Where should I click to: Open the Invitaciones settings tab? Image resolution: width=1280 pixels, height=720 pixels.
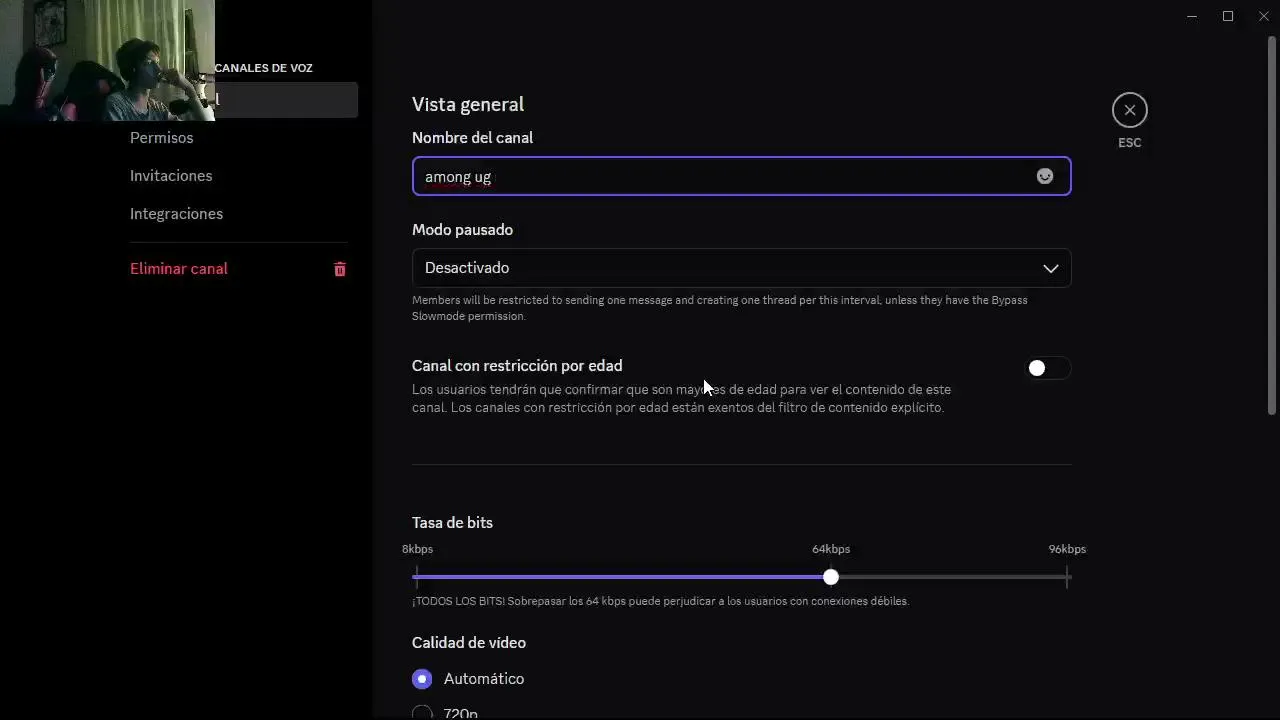pos(171,176)
